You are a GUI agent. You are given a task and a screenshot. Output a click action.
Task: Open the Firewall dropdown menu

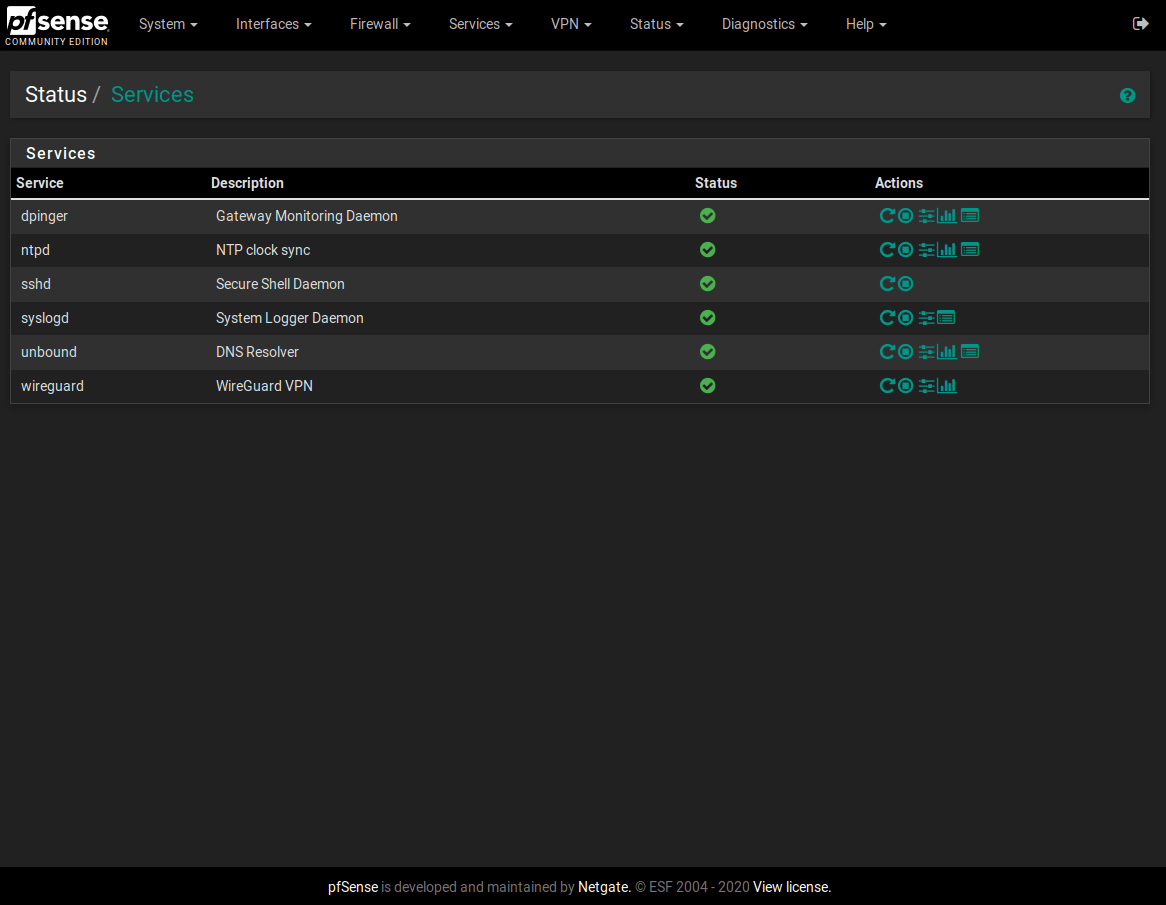[x=380, y=24]
